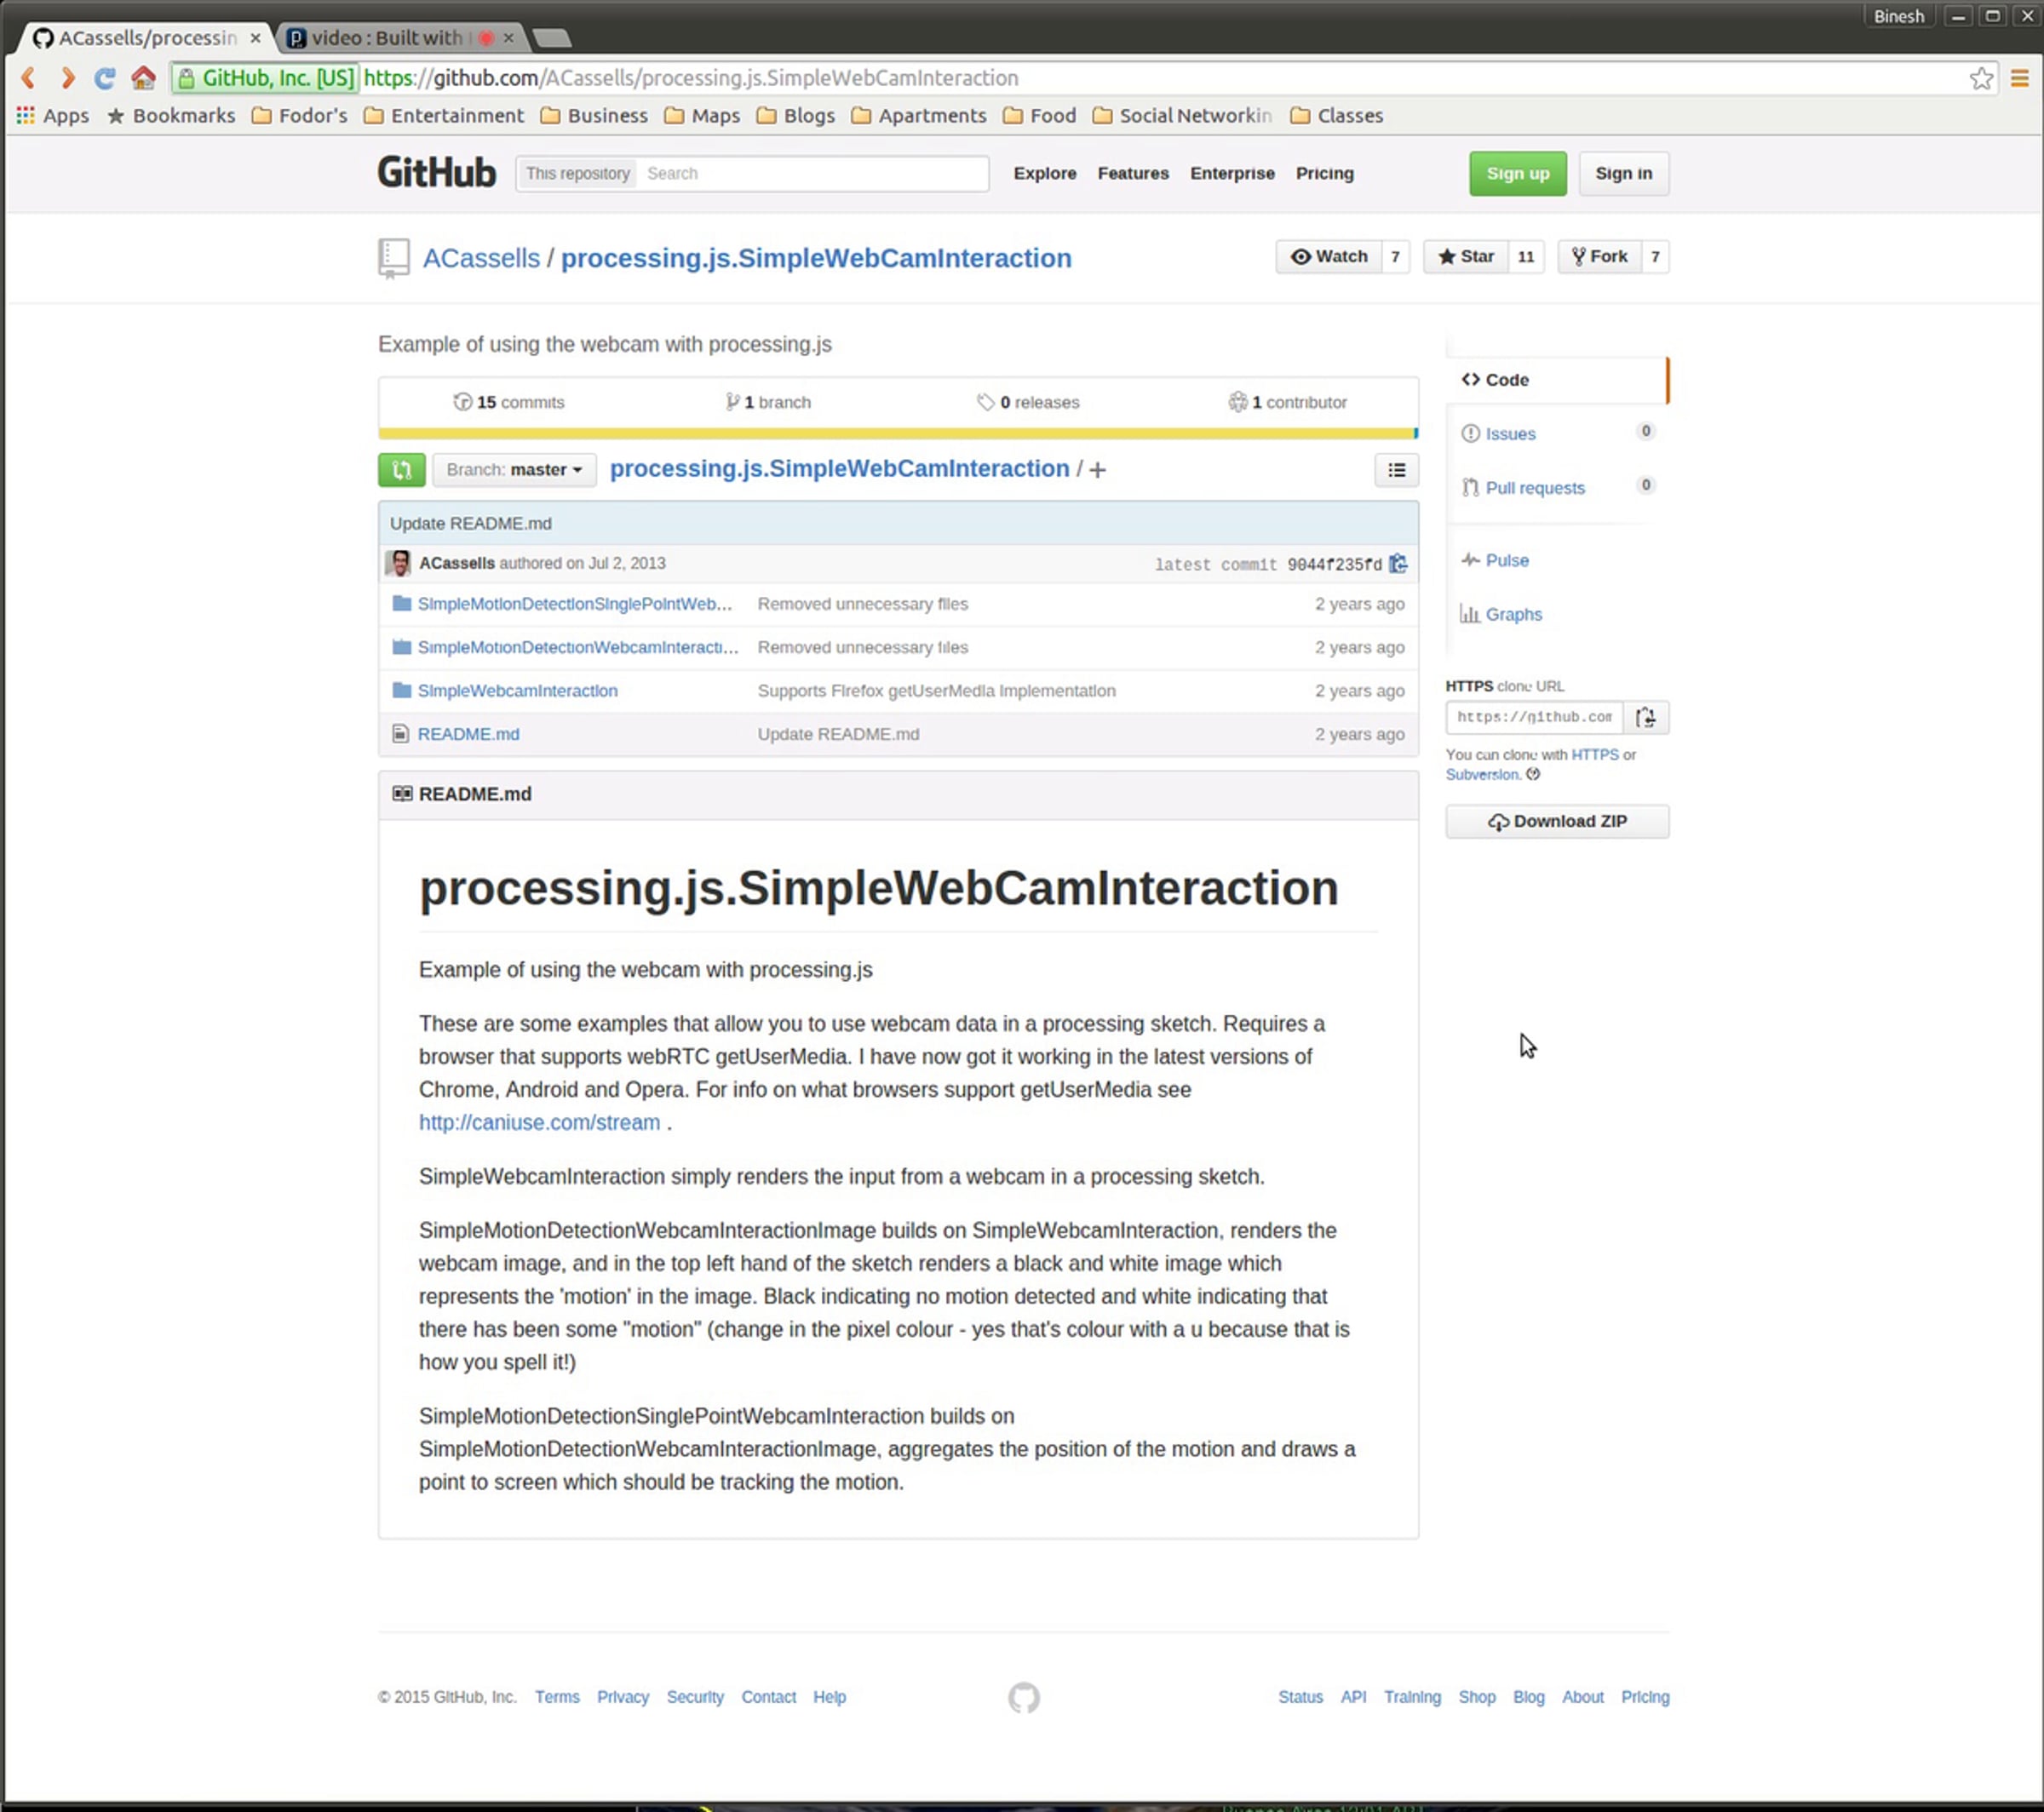Copy the HTTPS clone URL to the clipboard
Image resolution: width=2044 pixels, height=1812 pixels.
click(x=1645, y=717)
